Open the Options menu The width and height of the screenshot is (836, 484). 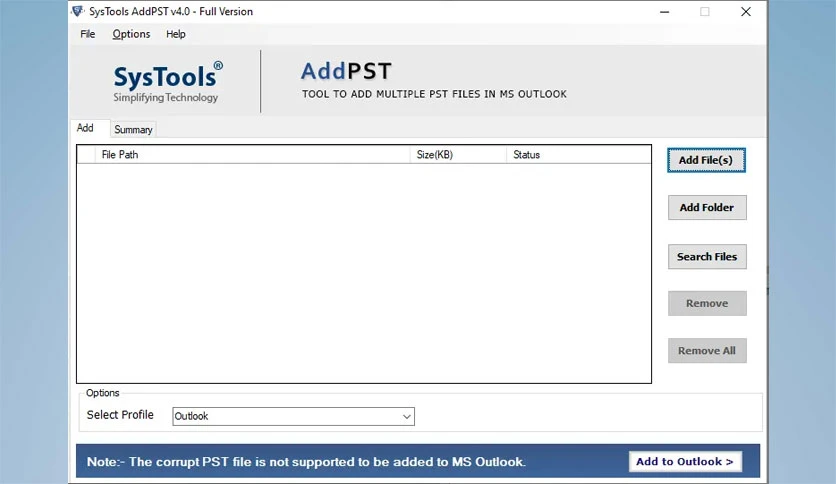pyautogui.click(x=131, y=34)
